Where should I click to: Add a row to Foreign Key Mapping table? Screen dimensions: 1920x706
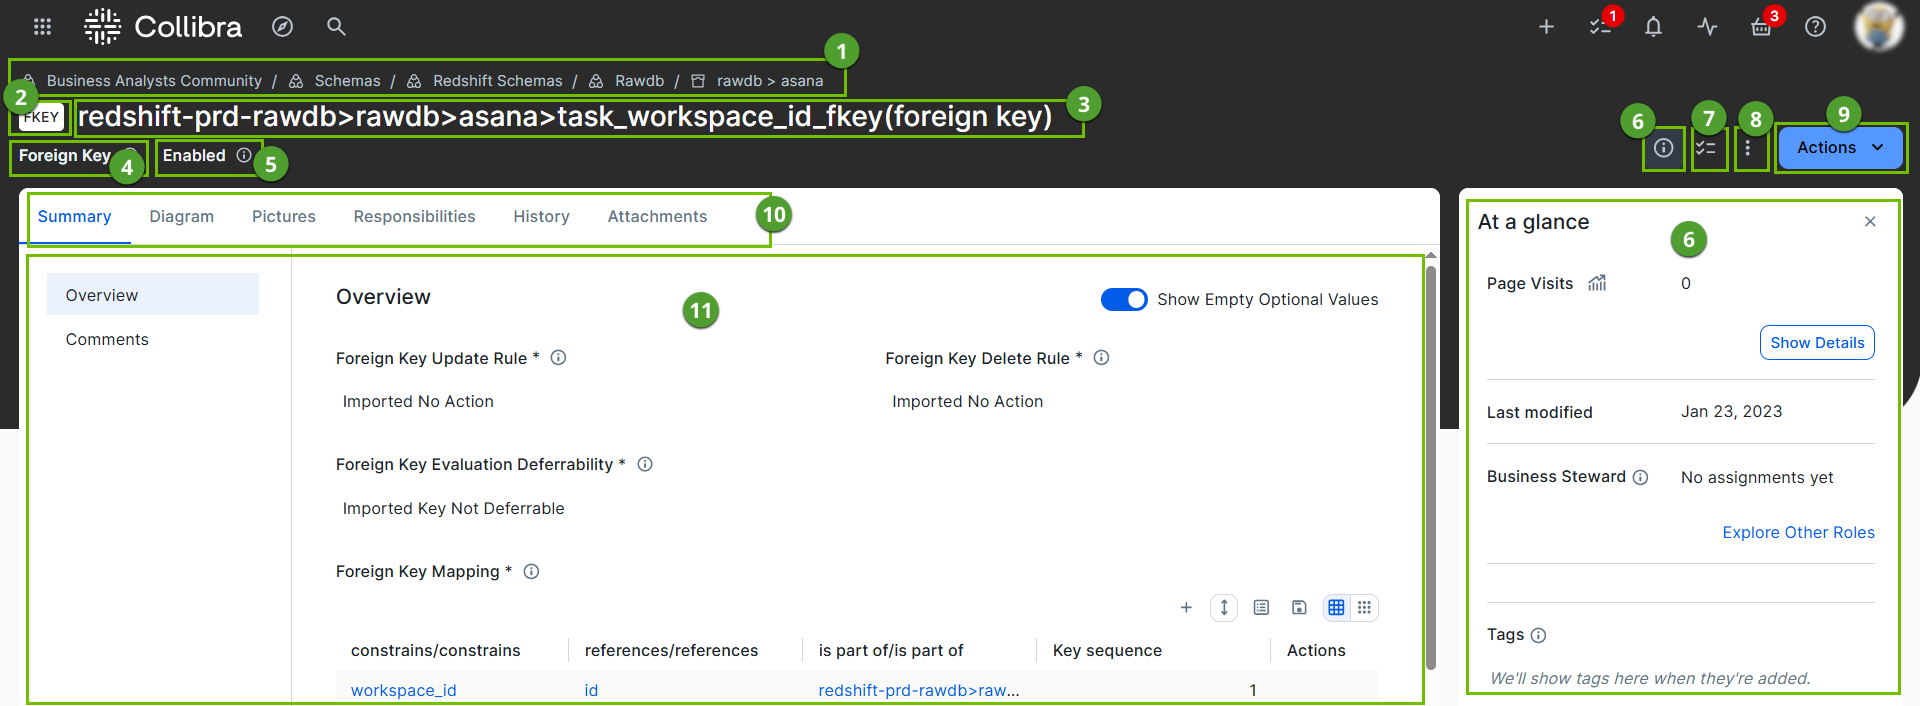[1186, 608]
